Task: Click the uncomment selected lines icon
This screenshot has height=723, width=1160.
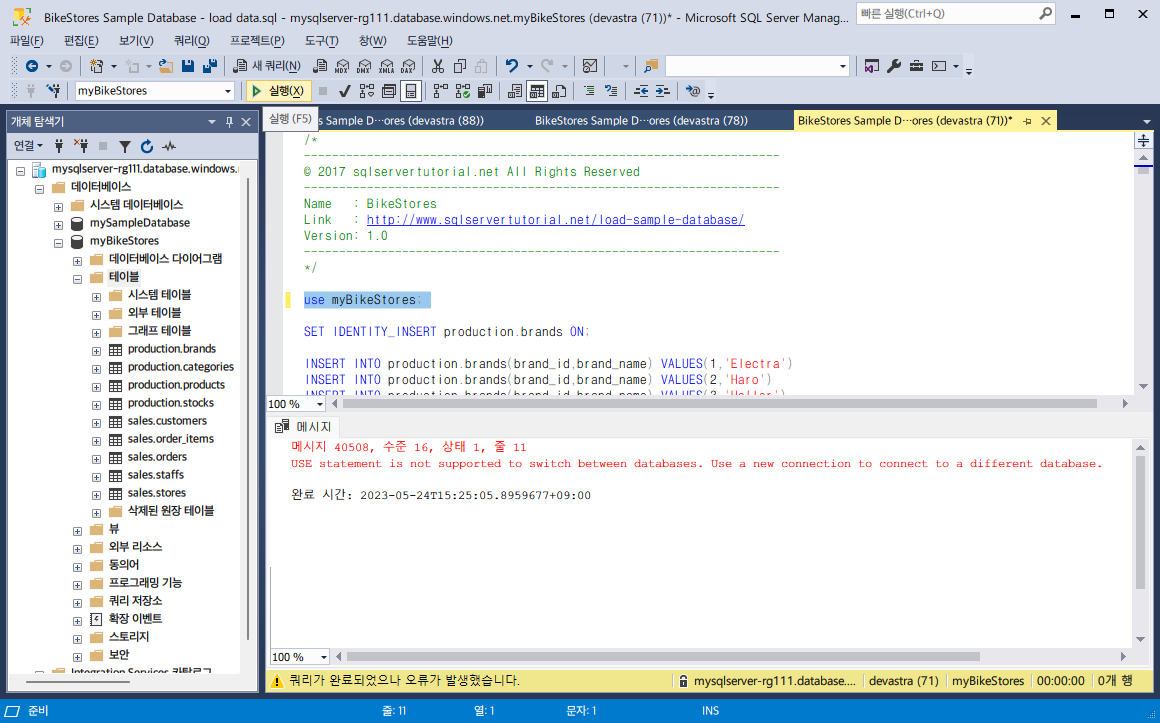Action: (x=611, y=91)
